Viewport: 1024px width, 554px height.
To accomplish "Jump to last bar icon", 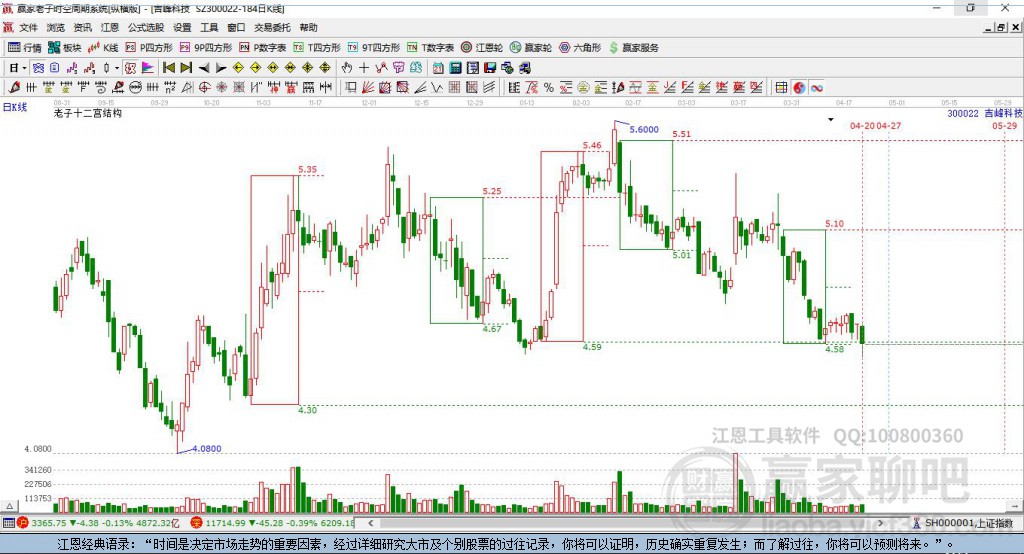I will (186, 68).
